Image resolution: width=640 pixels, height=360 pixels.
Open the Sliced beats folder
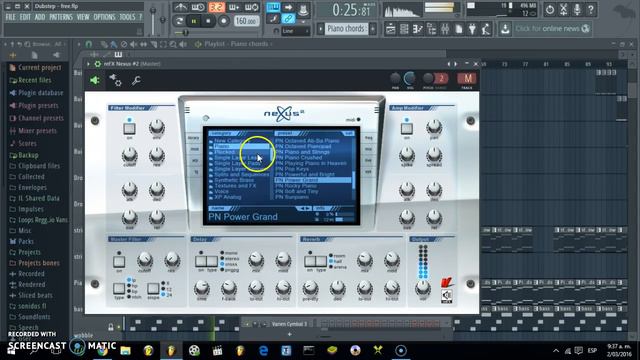[x=30, y=295]
